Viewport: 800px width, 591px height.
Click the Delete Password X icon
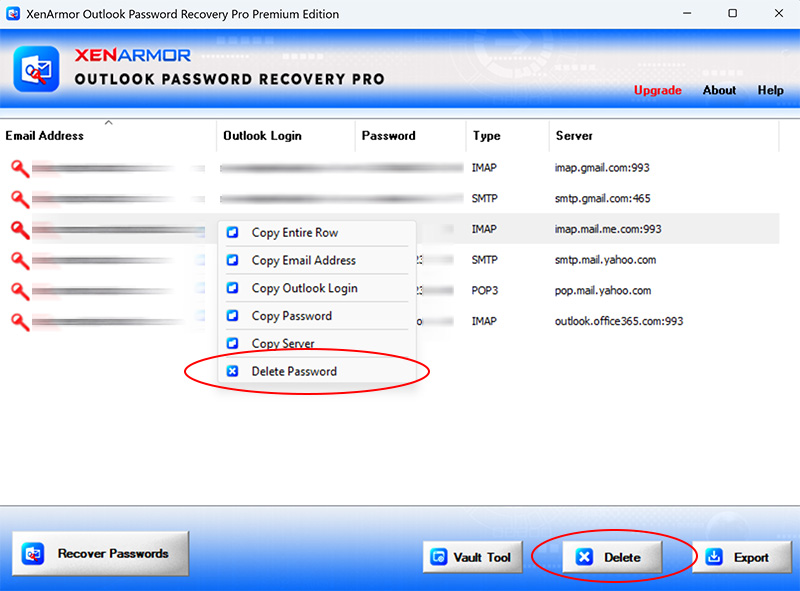(232, 371)
